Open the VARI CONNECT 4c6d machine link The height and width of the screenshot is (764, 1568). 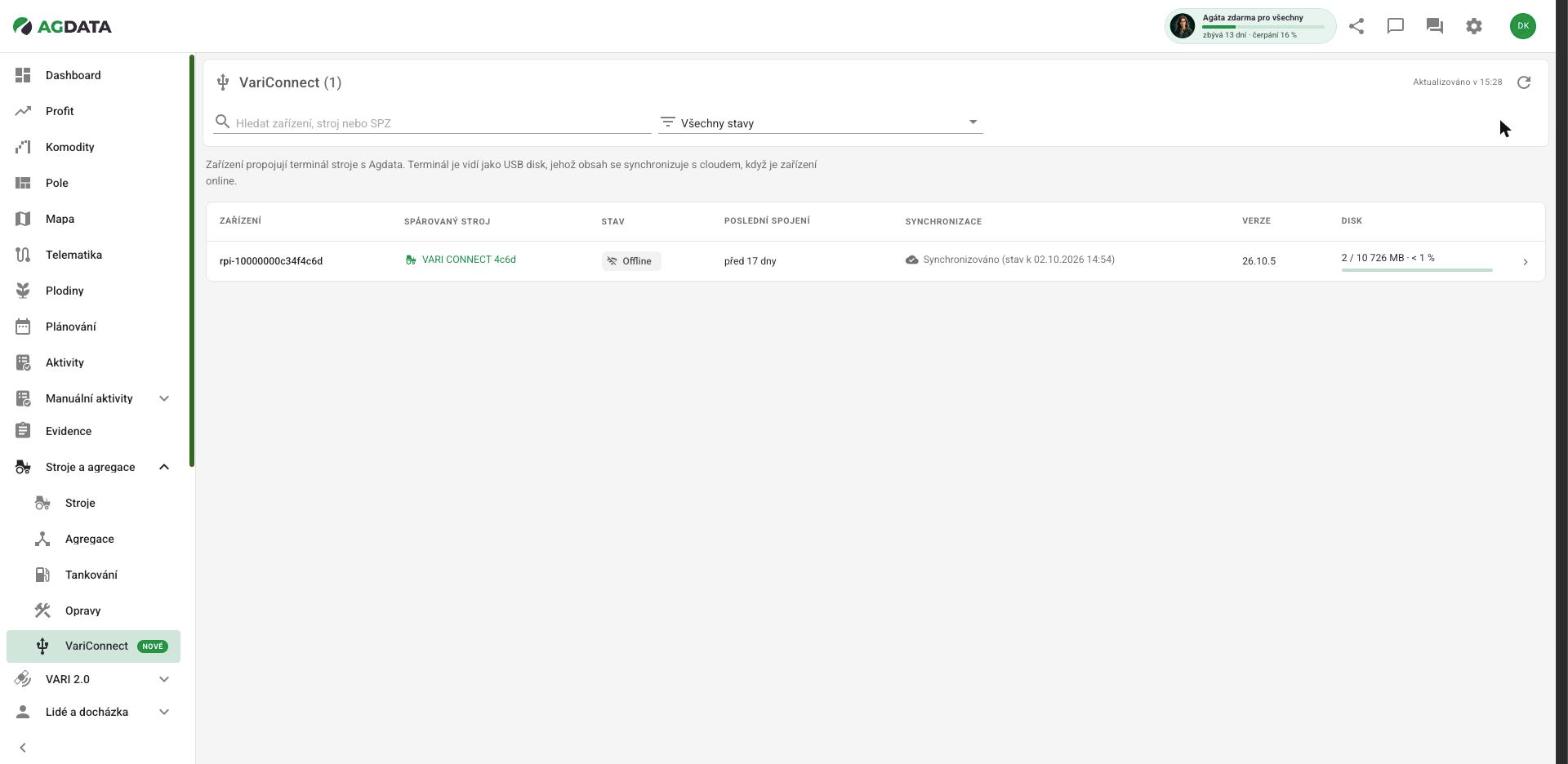click(x=461, y=260)
